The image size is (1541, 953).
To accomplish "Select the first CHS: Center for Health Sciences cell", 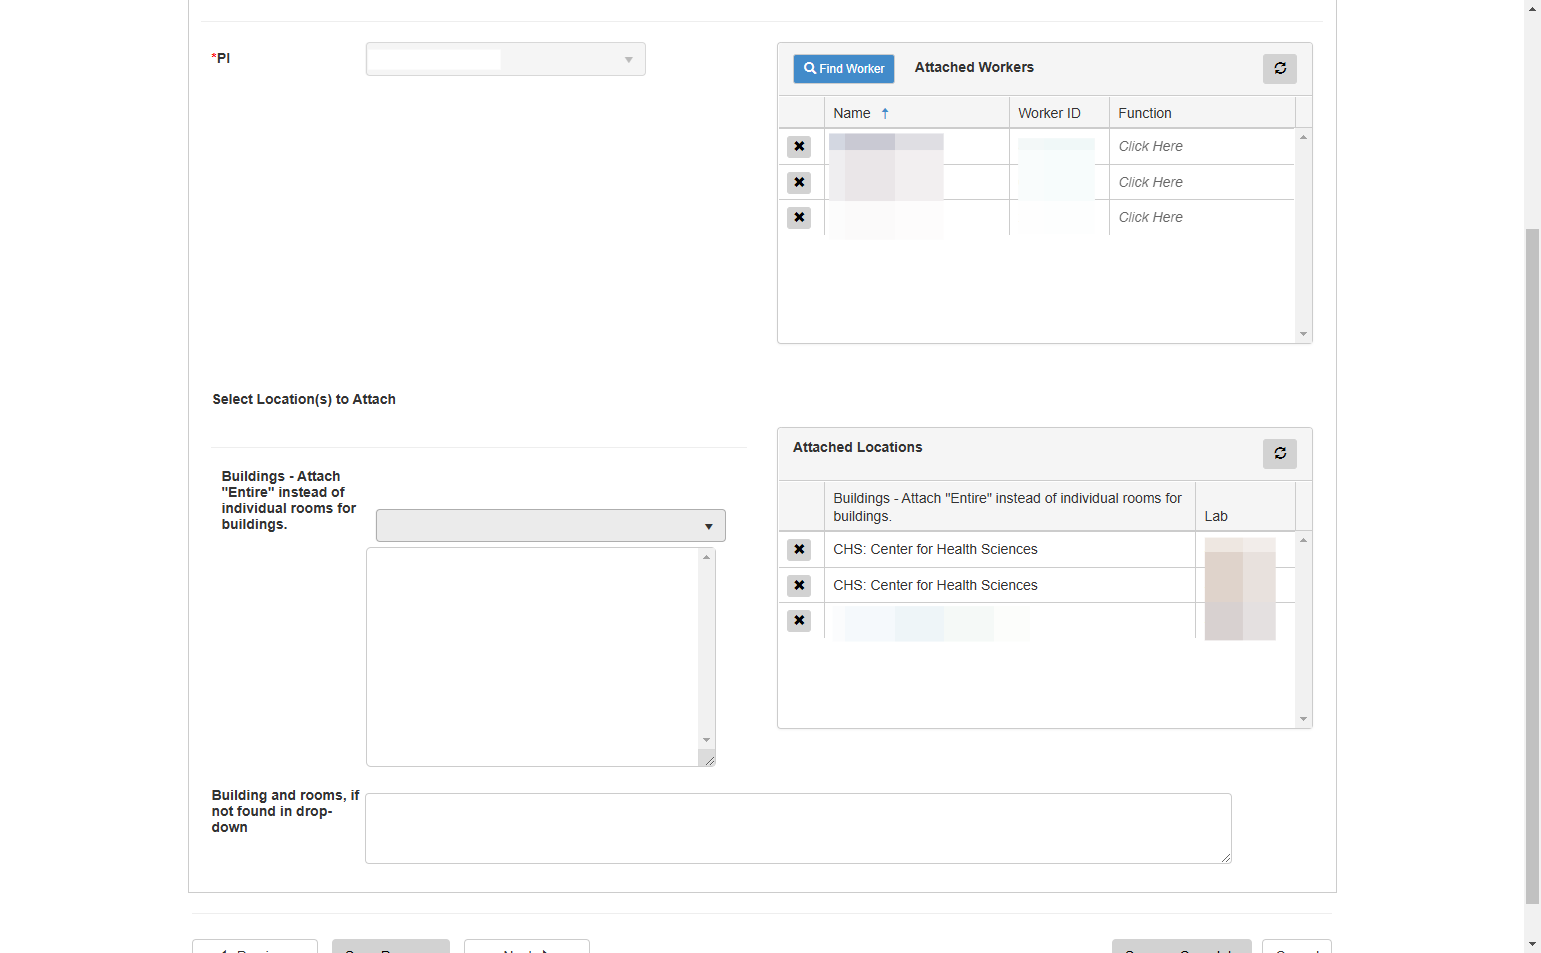I will click(1009, 550).
